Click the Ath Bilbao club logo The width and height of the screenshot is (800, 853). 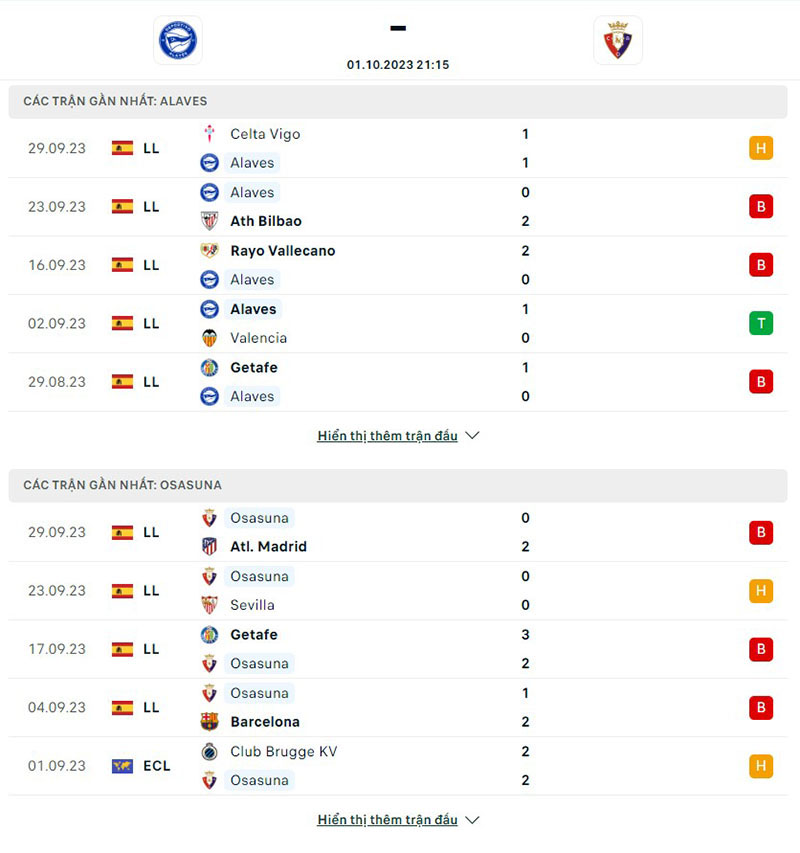[209, 221]
